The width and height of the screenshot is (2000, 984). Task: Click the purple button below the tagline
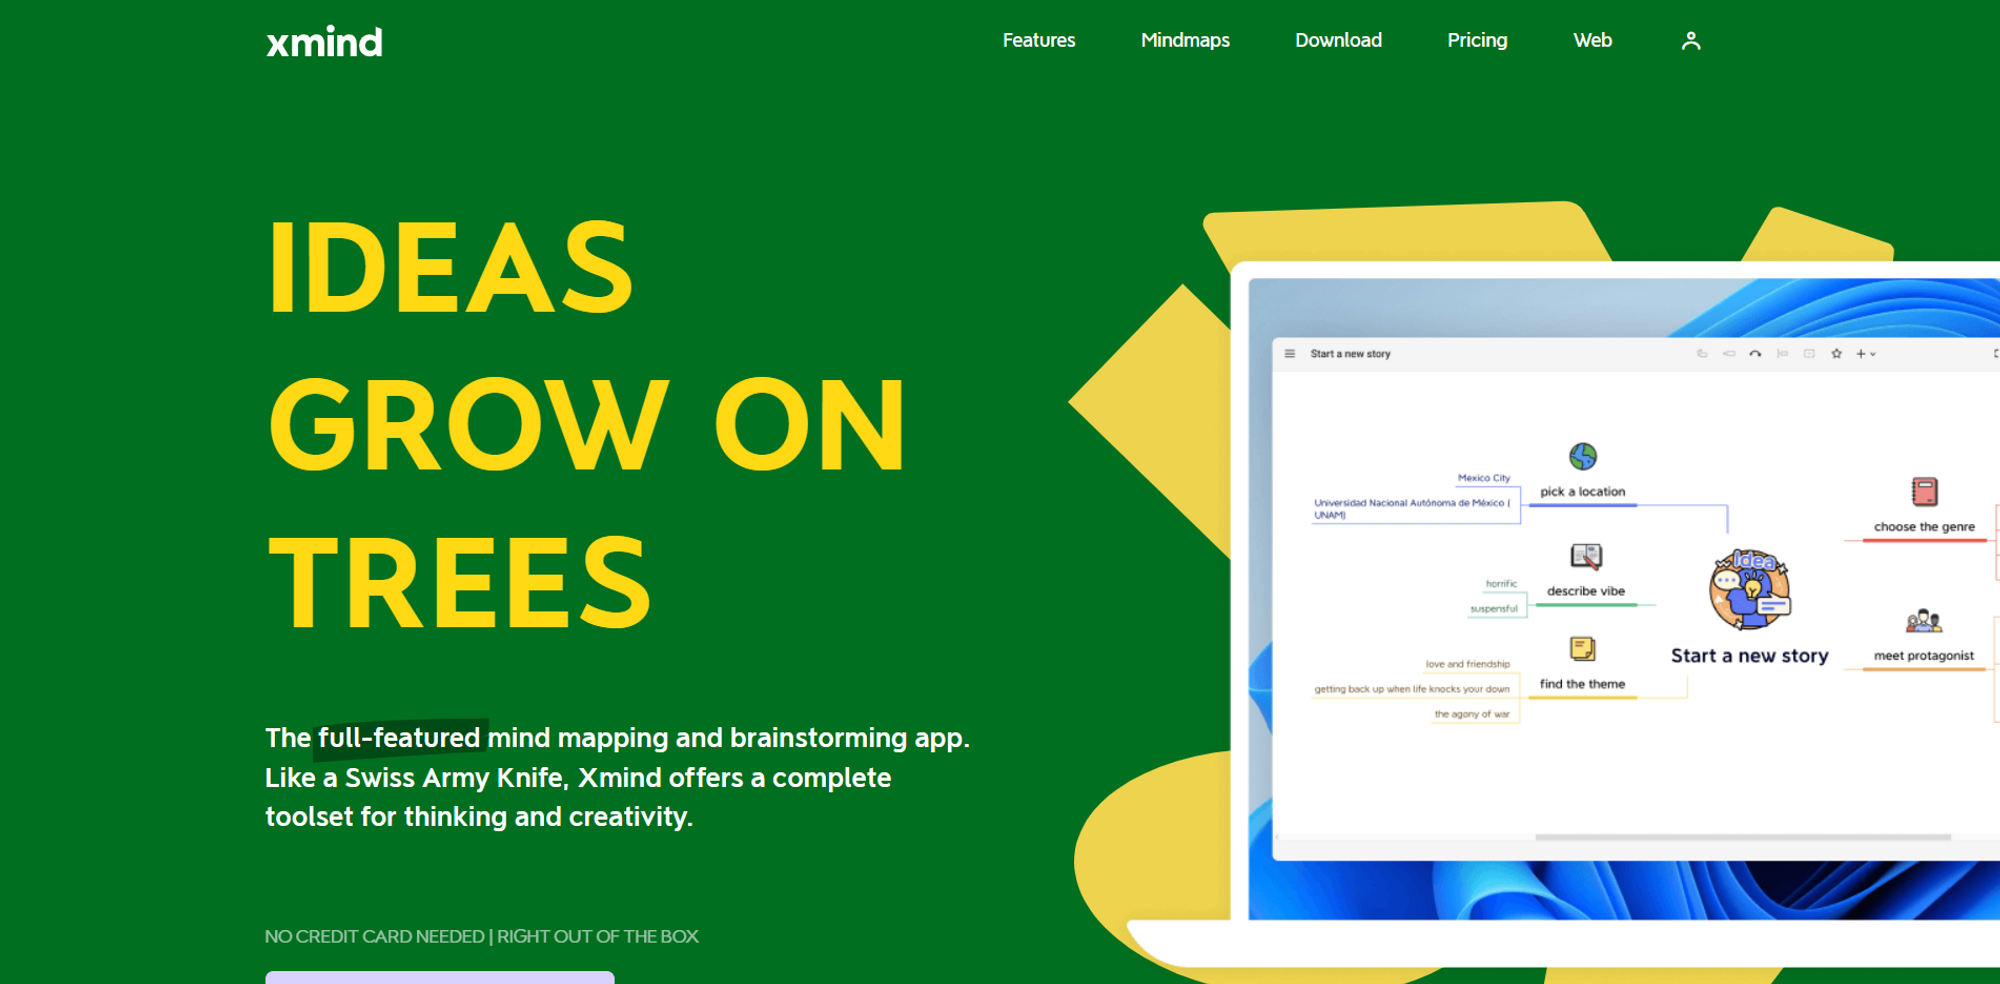pos(440,977)
